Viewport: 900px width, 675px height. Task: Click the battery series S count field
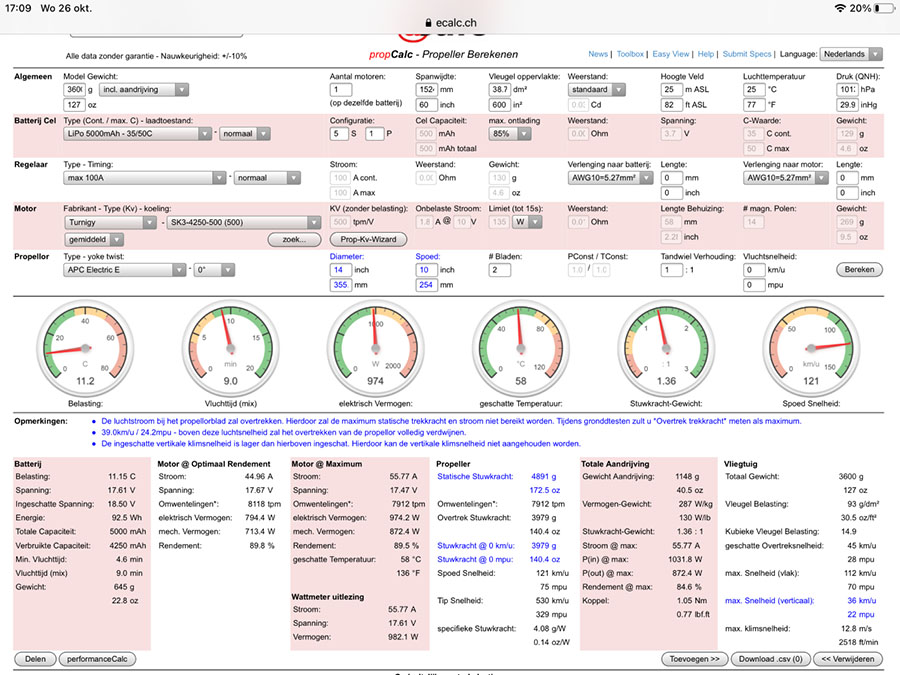[339, 134]
